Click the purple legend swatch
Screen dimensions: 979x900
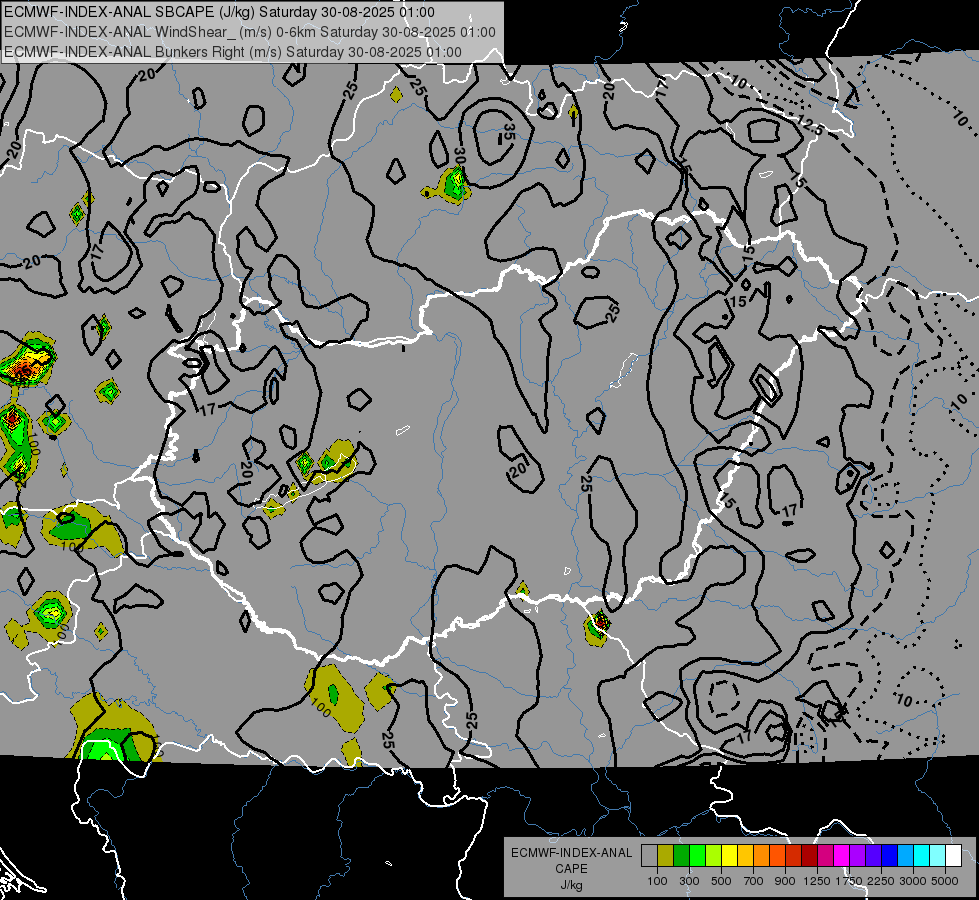pos(858,856)
